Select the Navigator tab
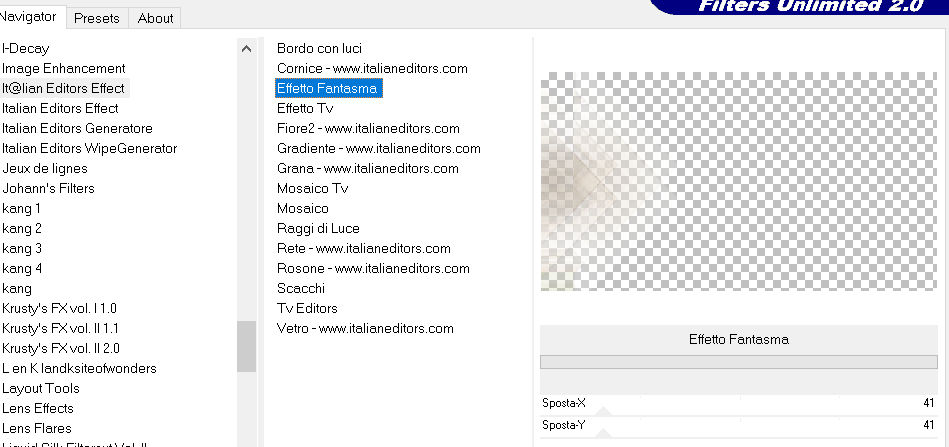This screenshot has height=447, width=949. 32,17
